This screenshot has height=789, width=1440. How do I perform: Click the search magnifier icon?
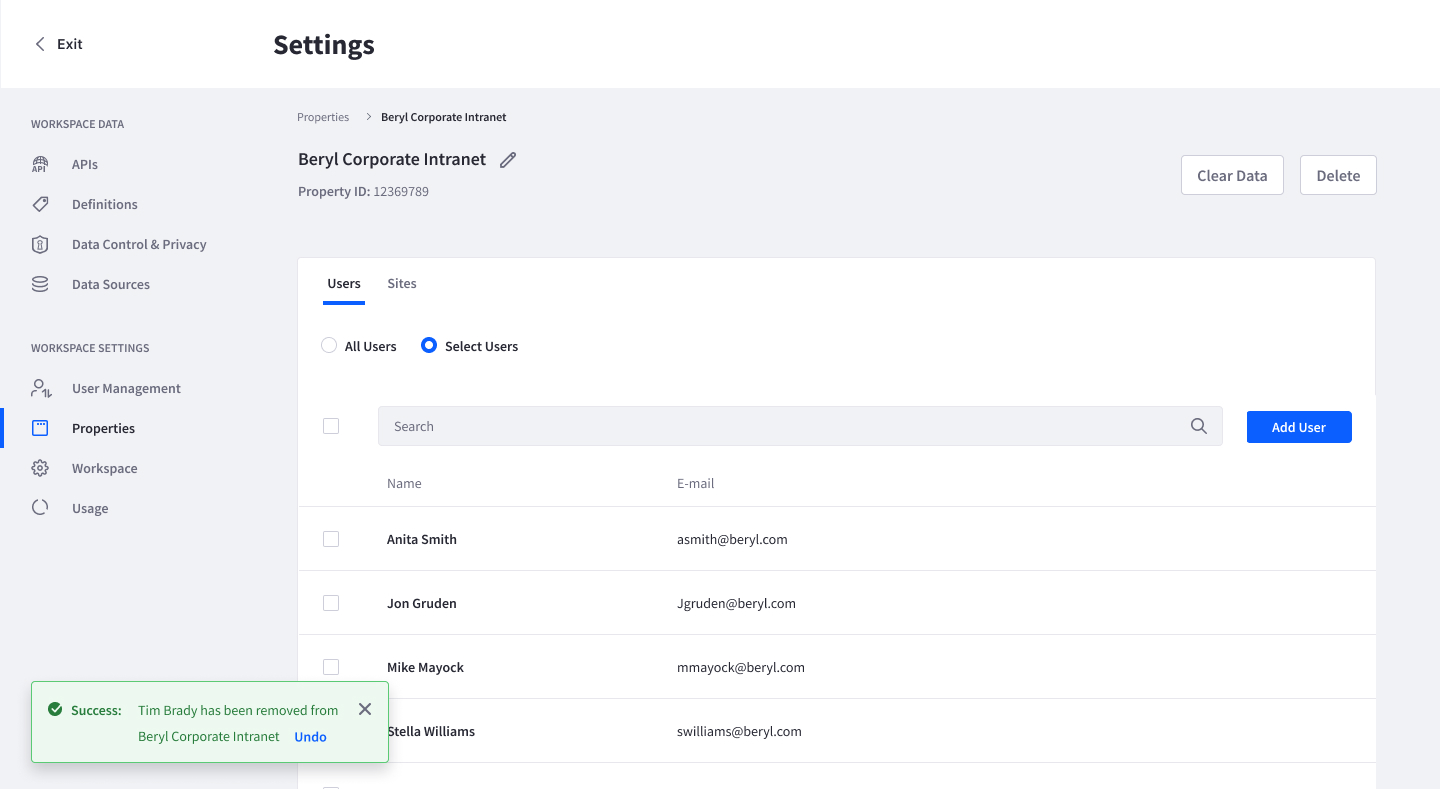[x=1199, y=426]
